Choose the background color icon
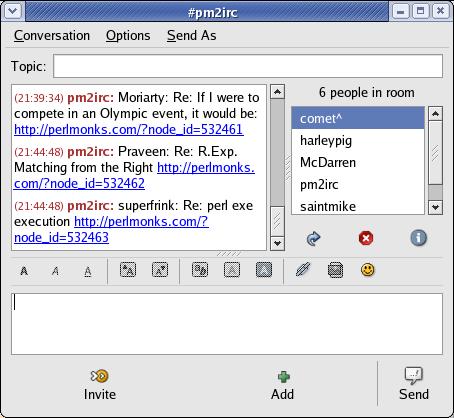This screenshot has height=418, width=454. pyautogui.click(x=264, y=270)
